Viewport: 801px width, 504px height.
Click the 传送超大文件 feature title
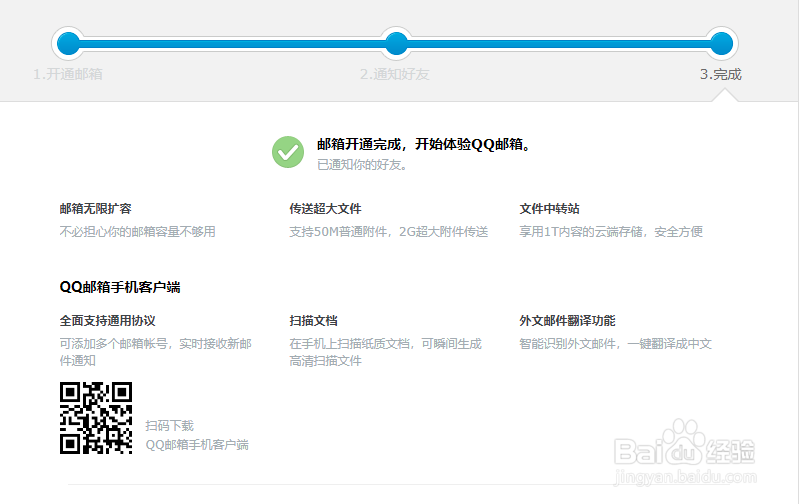pyautogui.click(x=325, y=209)
